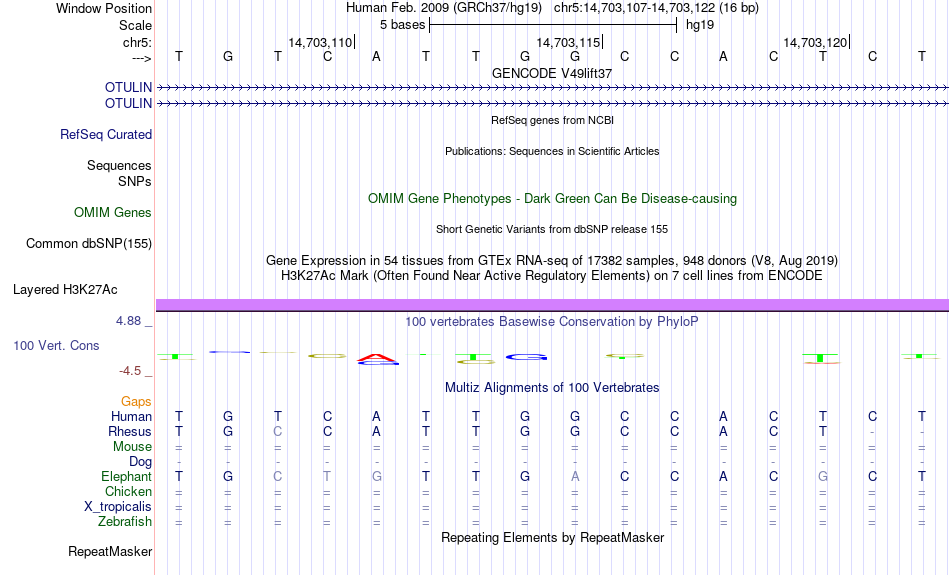Click the RepeatMasker track label
The height and width of the screenshot is (575, 950).
(110, 551)
